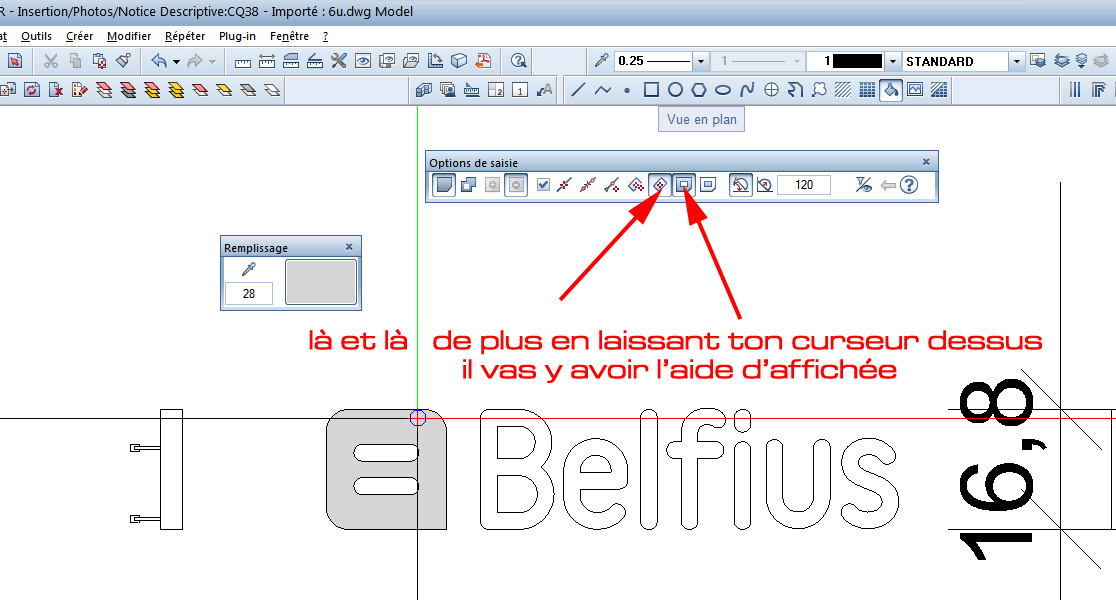Select the format painter brush icon
Screen dimensions: 1116x600
[x=123, y=61]
